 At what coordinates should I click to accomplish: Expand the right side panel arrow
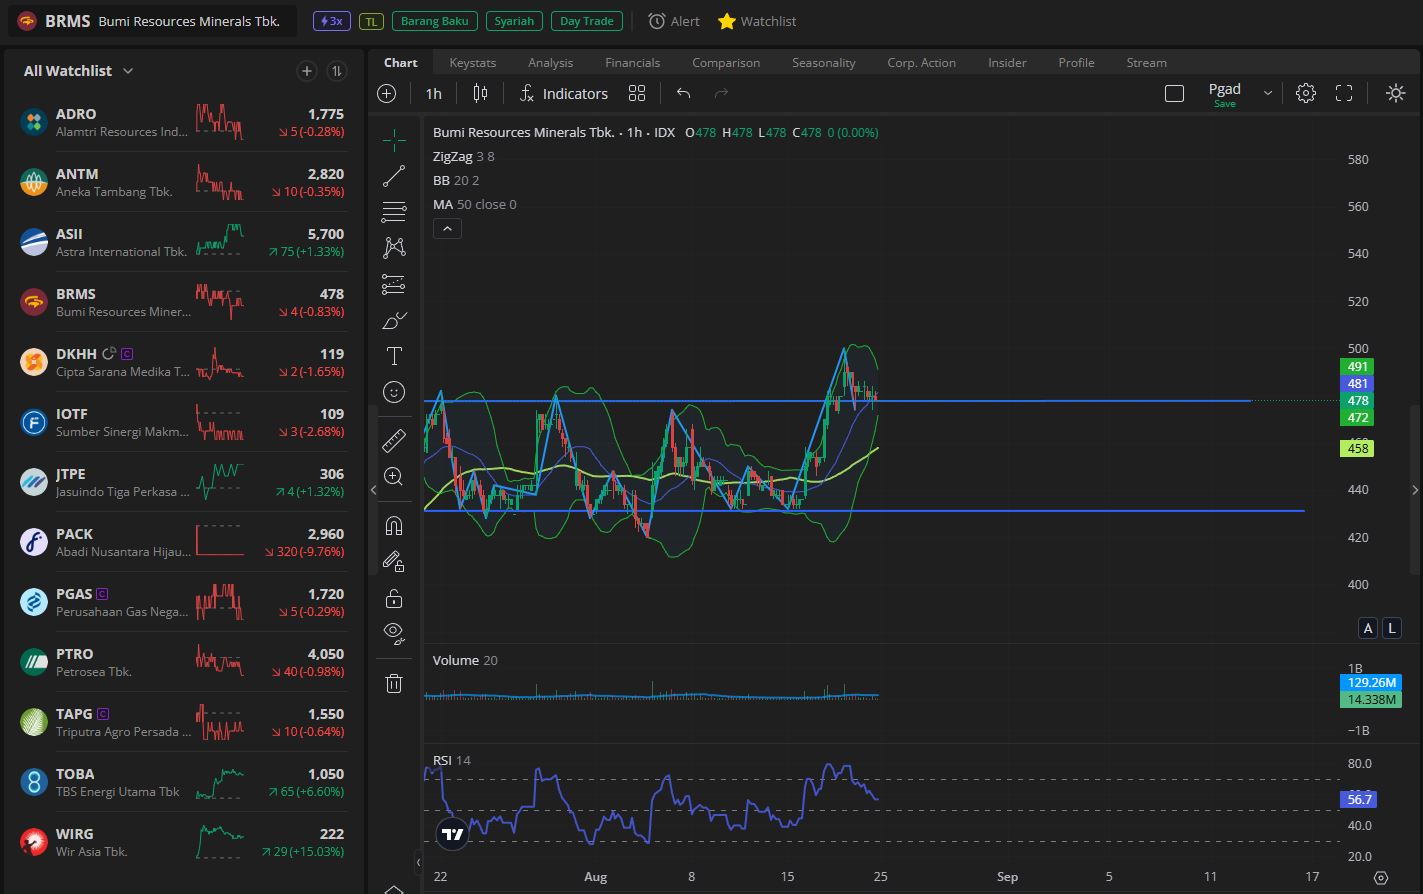tap(1414, 489)
